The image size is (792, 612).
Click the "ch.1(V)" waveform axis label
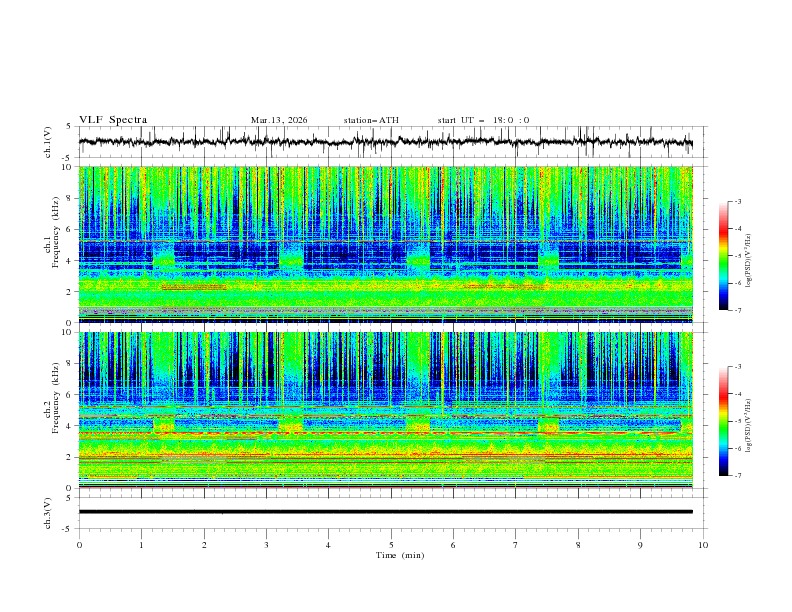(x=48, y=142)
